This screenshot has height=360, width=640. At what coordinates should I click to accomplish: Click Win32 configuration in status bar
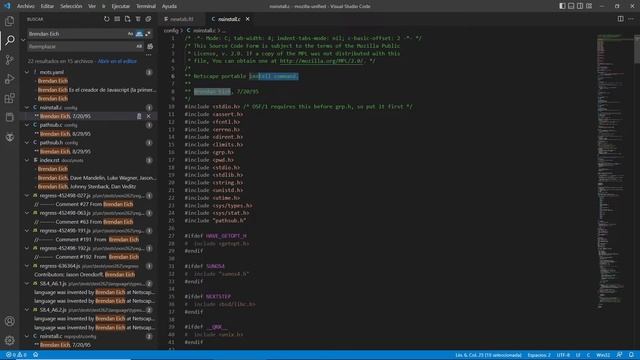603,355
